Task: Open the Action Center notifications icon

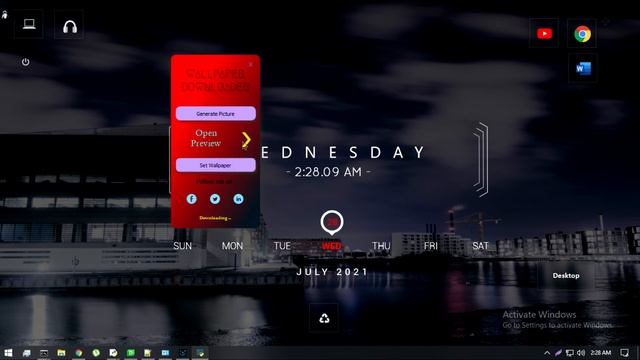Action: (x=624, y=353)
